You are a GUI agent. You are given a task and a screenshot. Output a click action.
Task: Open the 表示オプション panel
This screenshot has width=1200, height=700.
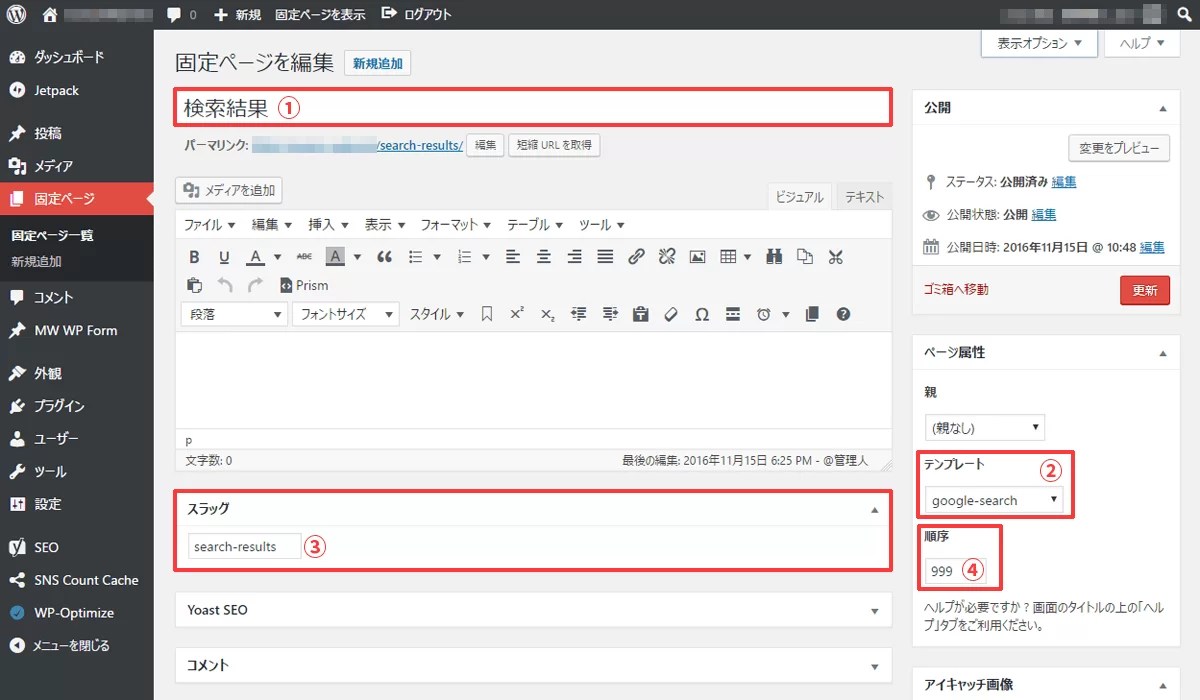(x=1040, y=43)
